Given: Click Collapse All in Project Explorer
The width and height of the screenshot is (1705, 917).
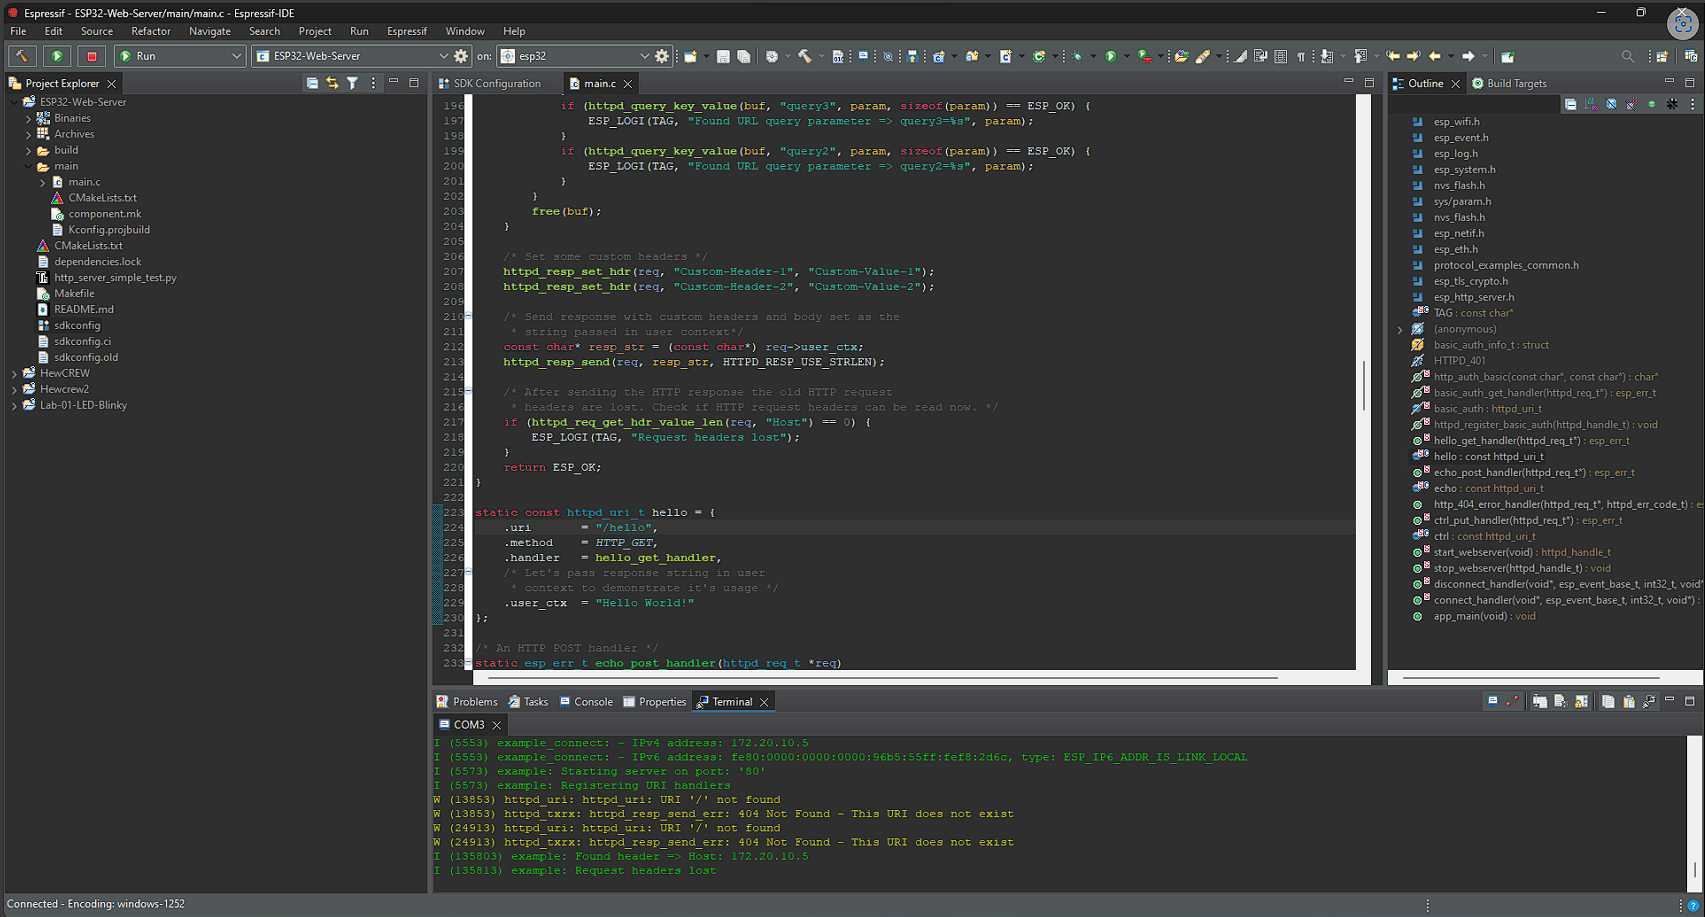Looking at the screenshot, I should 312,83.
